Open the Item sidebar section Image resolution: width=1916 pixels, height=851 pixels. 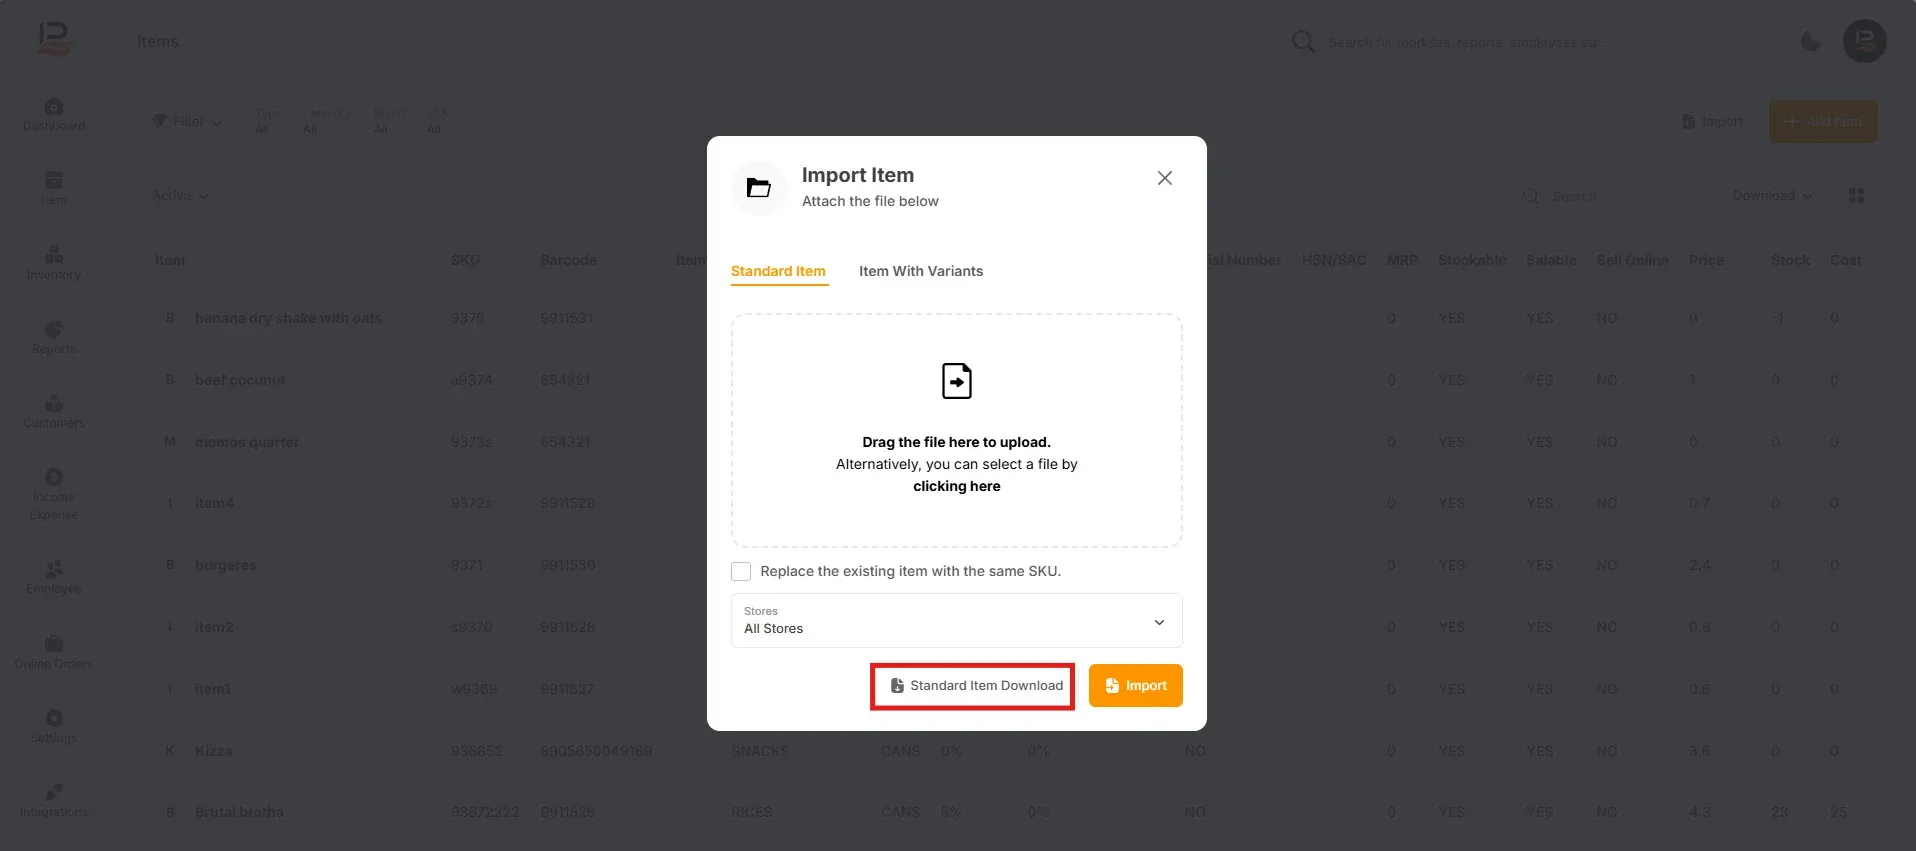(54, 188)
